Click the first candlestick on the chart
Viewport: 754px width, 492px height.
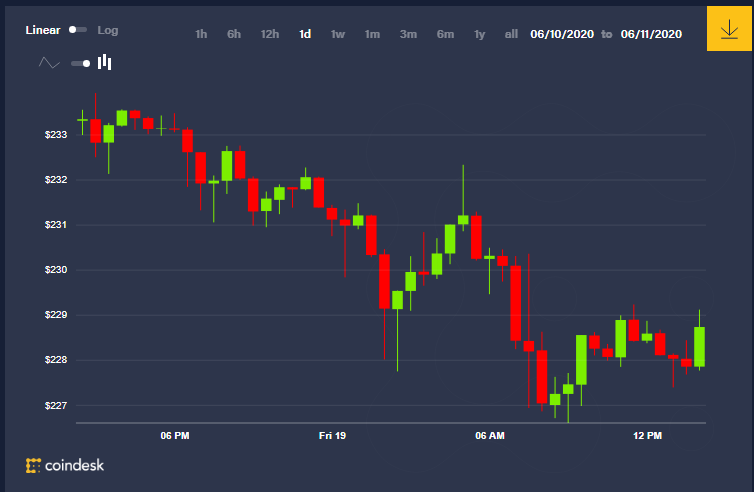coord(82,120)
